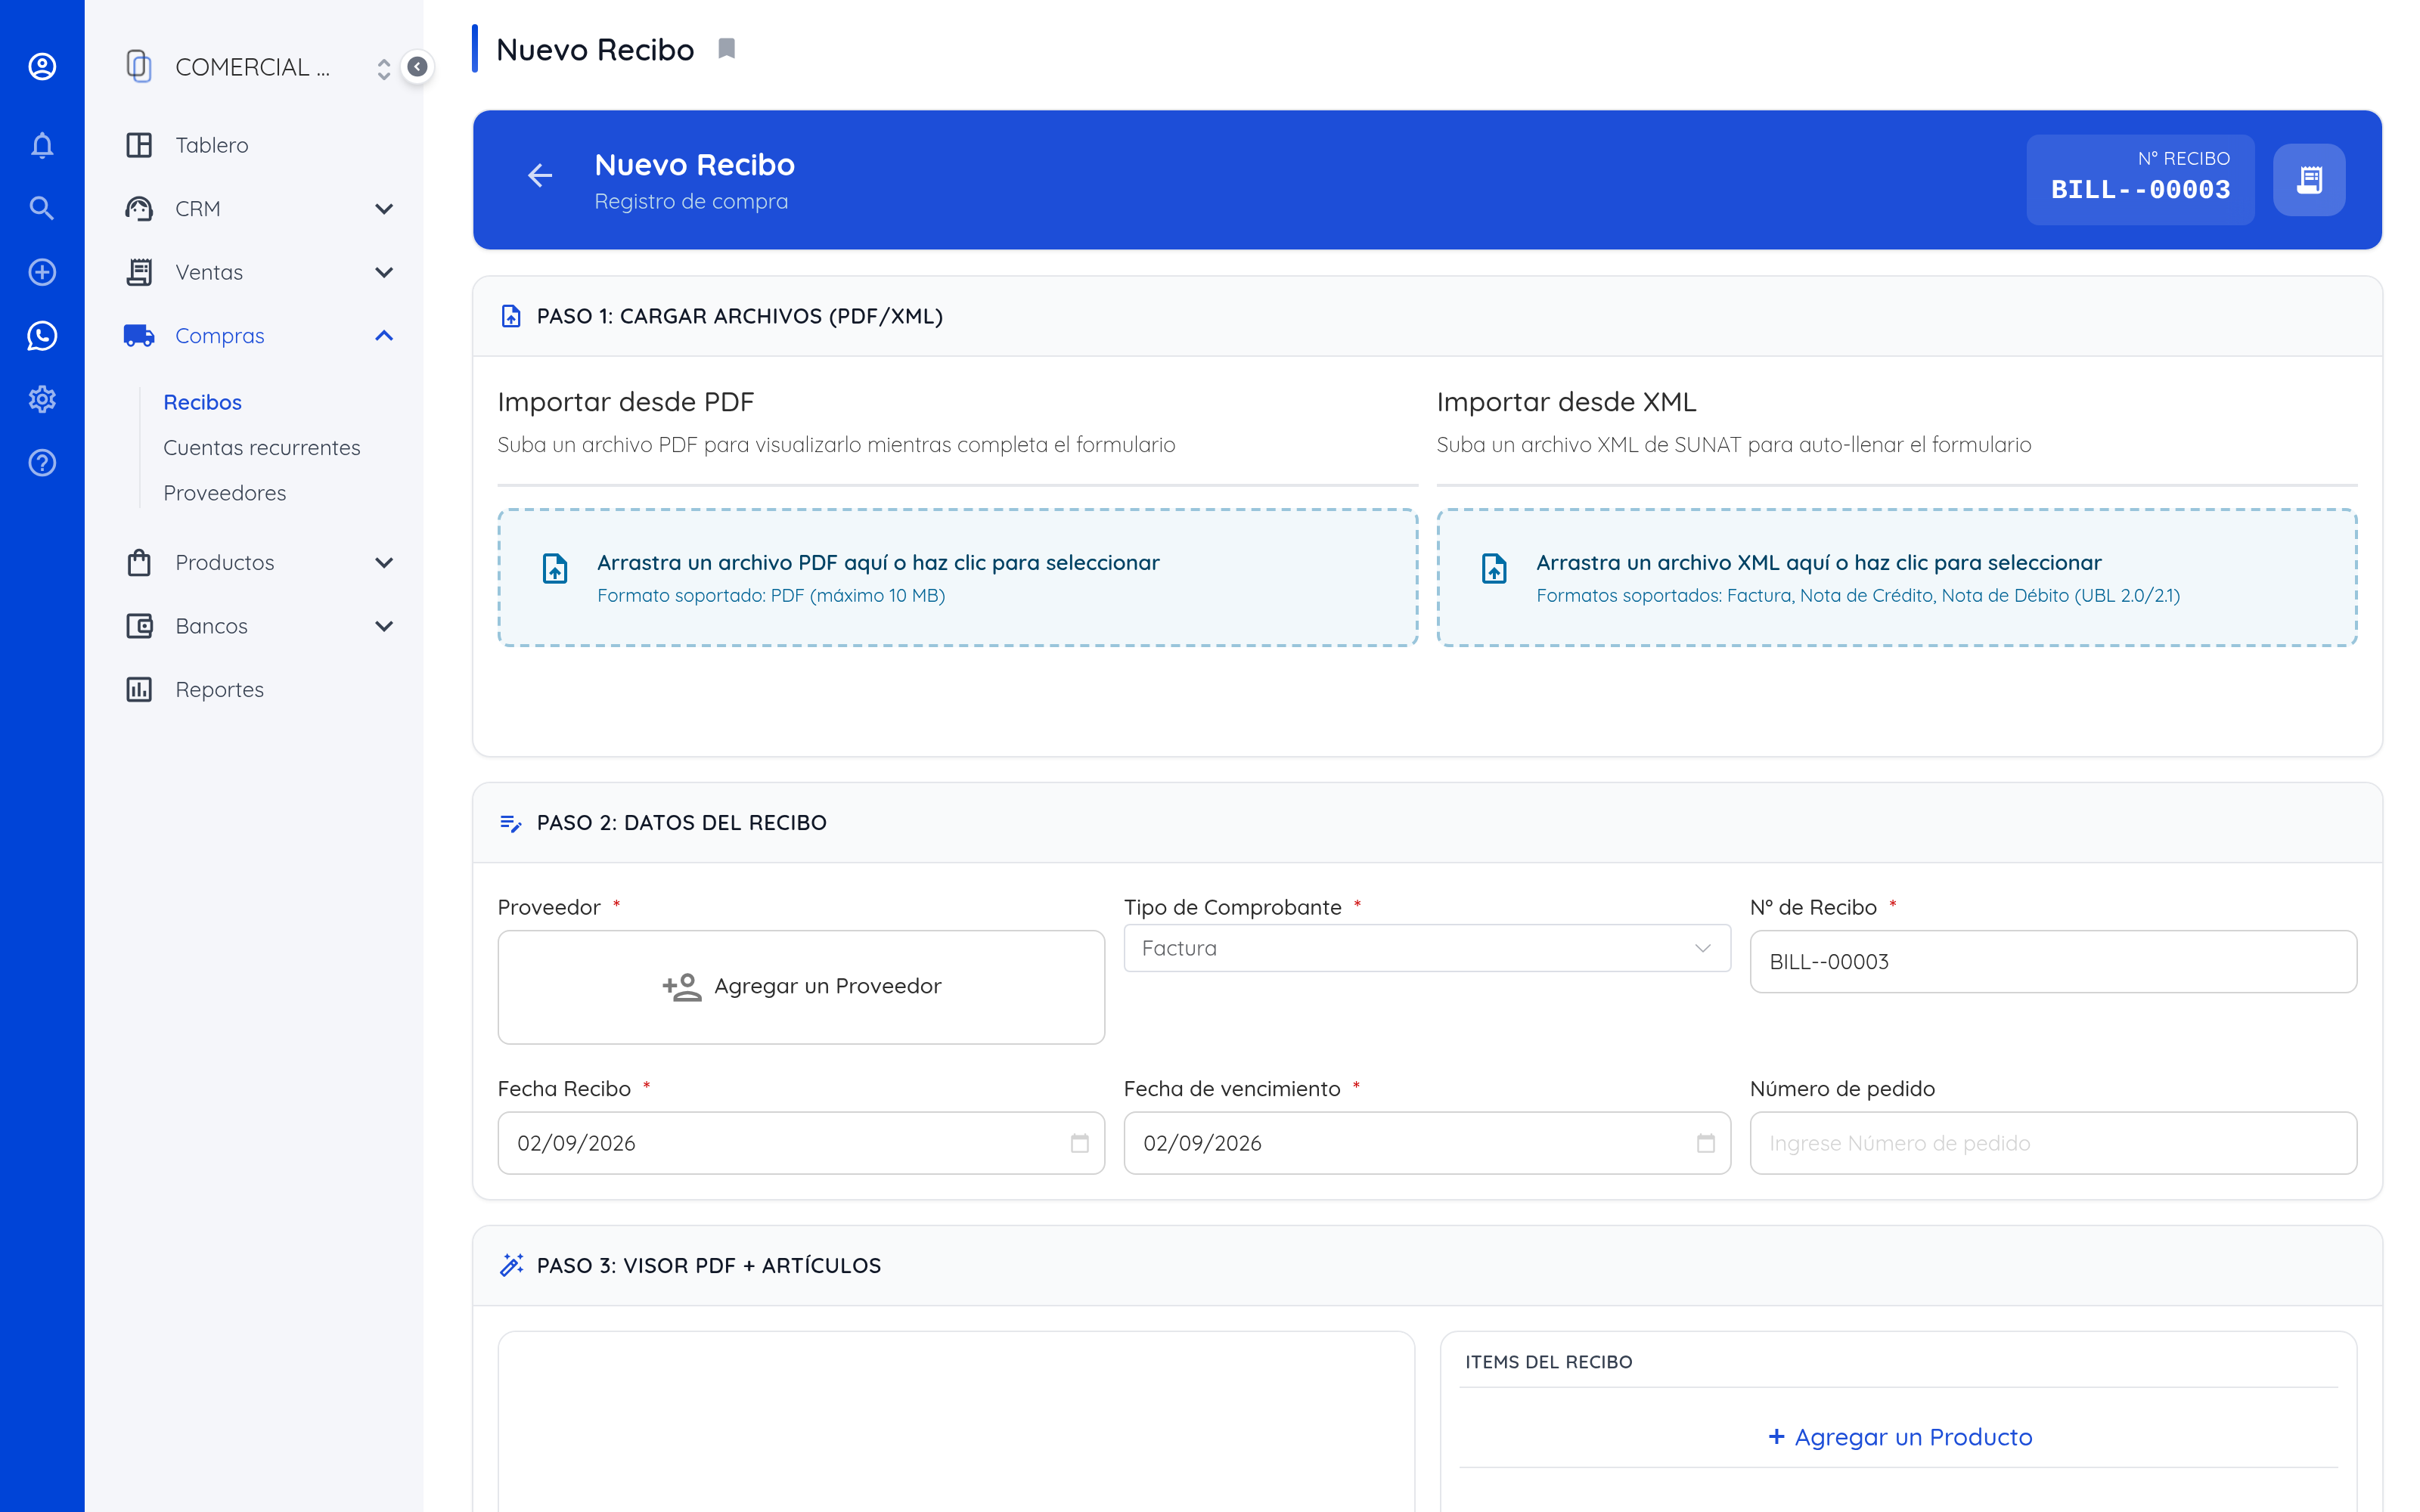Click the add-person icon in Proveedor box
Screen dimensions: 2420x1512
[x=682, y=987]
